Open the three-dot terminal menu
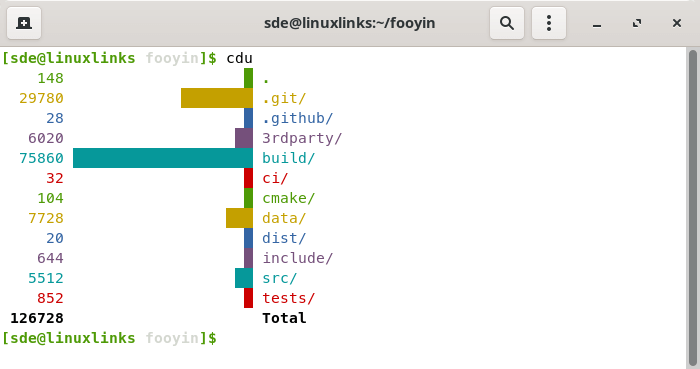The height and width of the screenshot is (369, 700). (549, 23)
